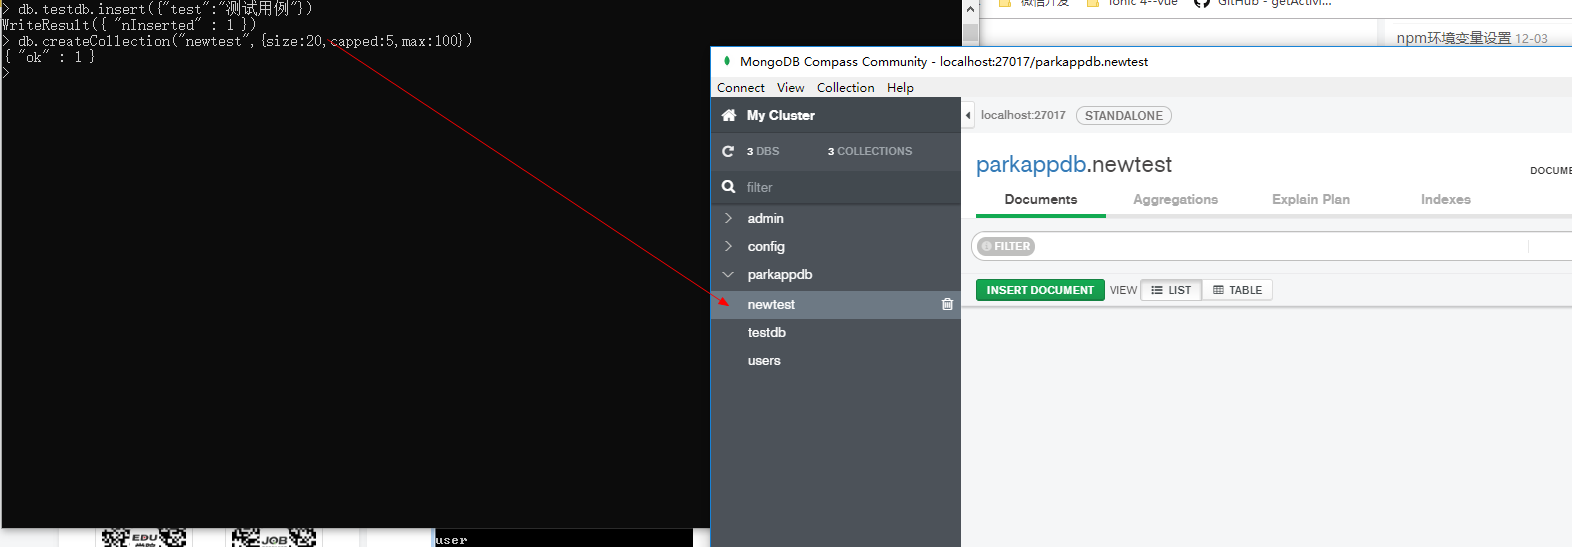
Task: Click the 3 COLLECTIONS counter
Action: coord(870,151)
